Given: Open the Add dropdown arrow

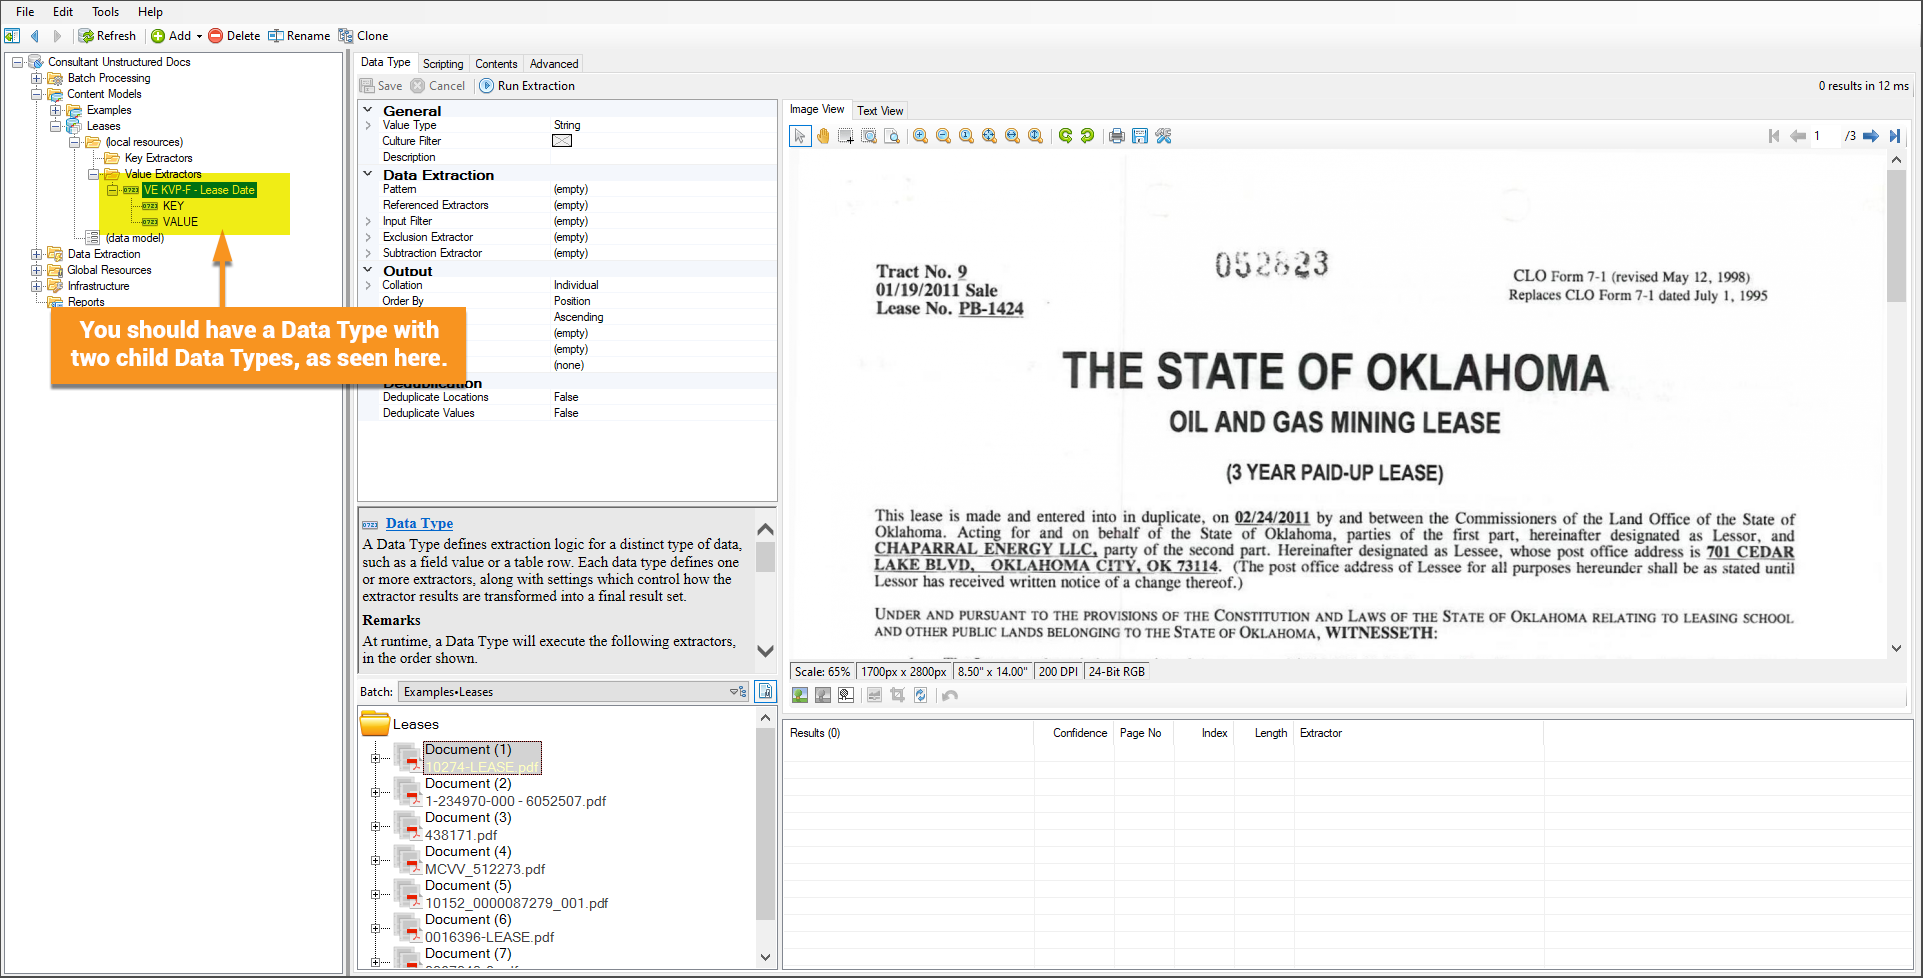Looking at the screenshot, I should pyautogui.click(x=199, y=36).
